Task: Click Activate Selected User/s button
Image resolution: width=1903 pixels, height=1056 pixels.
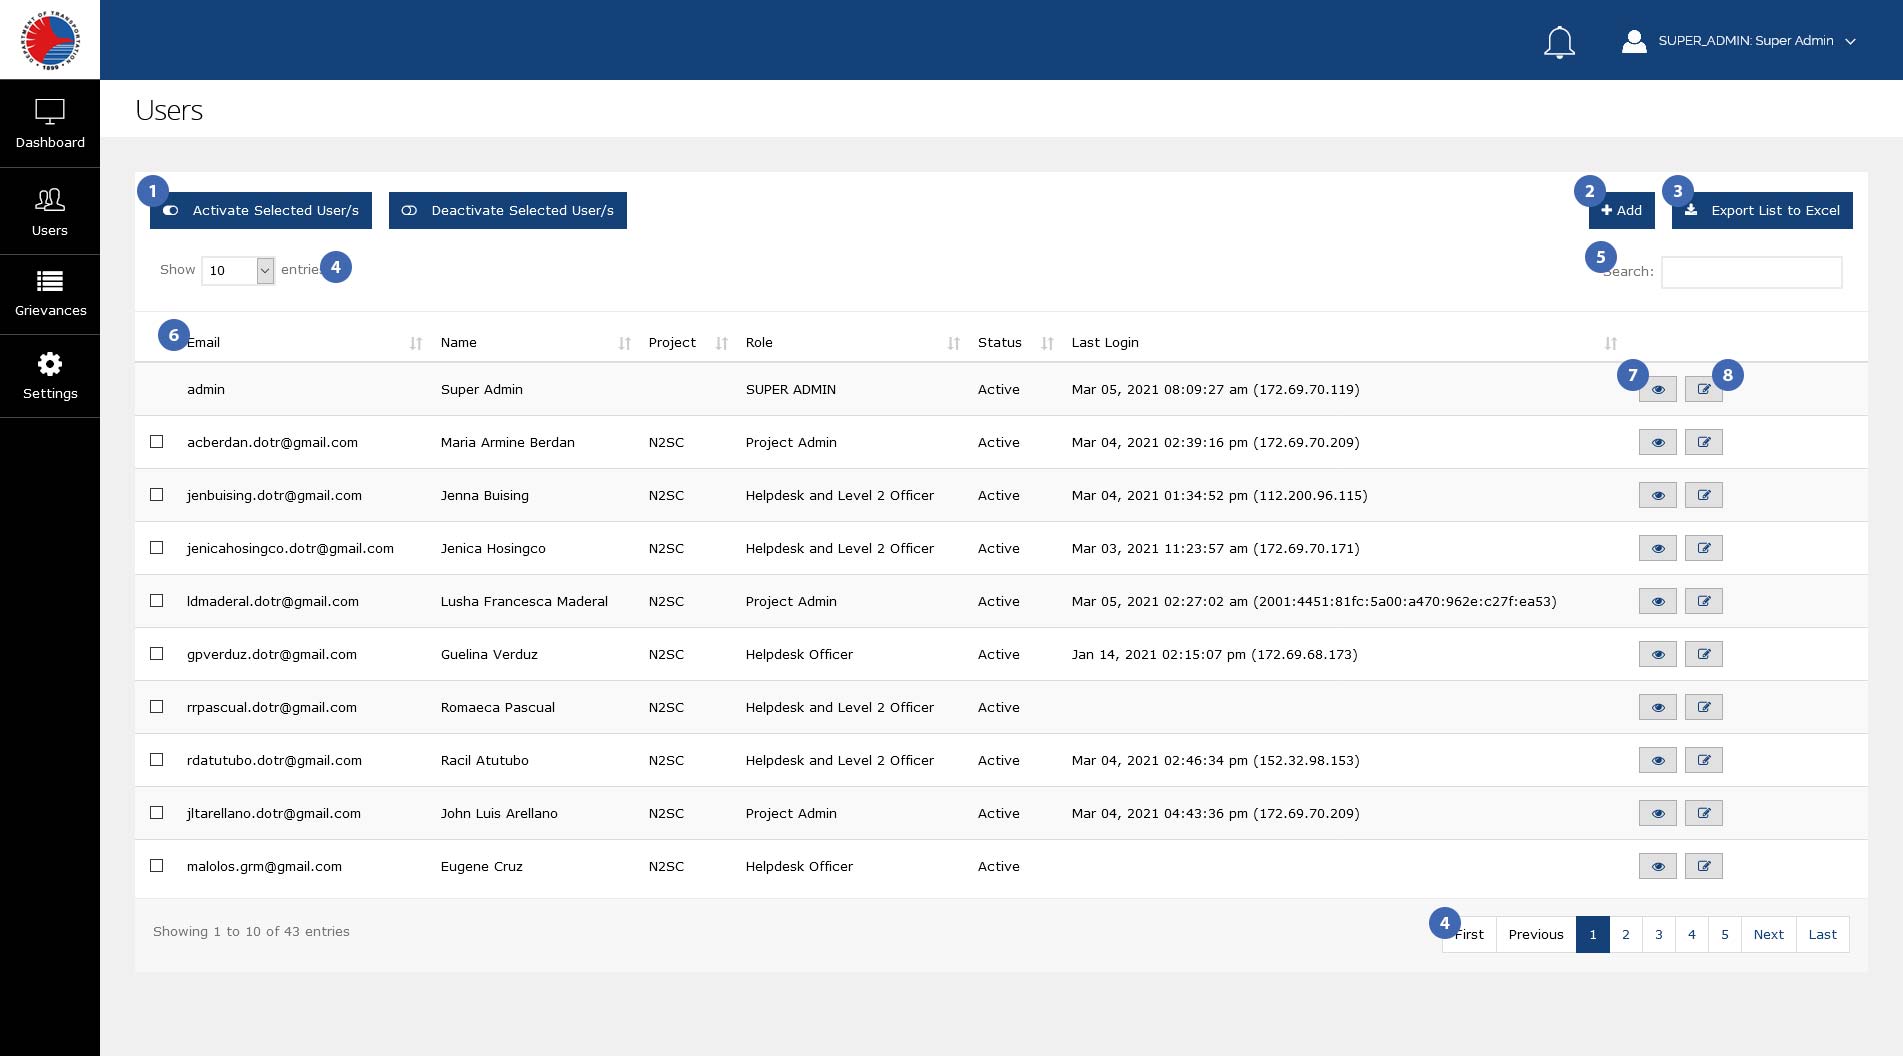Action: [x=261, y=211]
